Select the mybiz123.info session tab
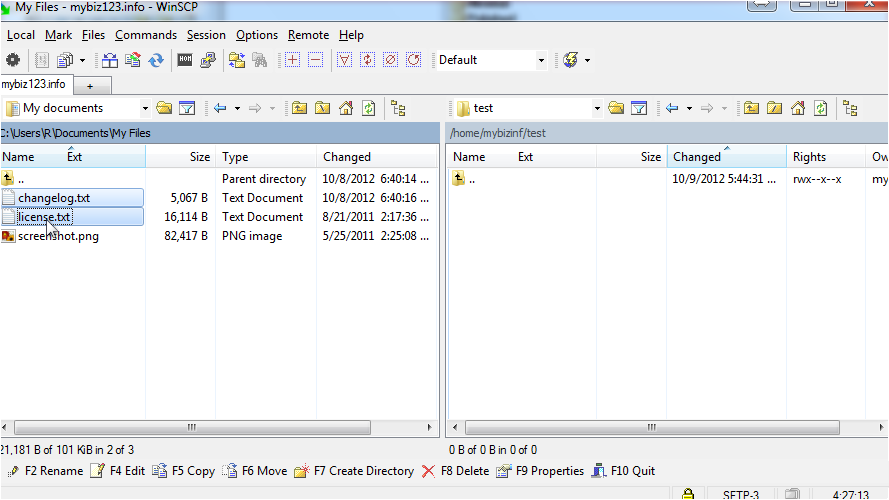This screenshot has width=889, height=500. click(x=36, y=84)
